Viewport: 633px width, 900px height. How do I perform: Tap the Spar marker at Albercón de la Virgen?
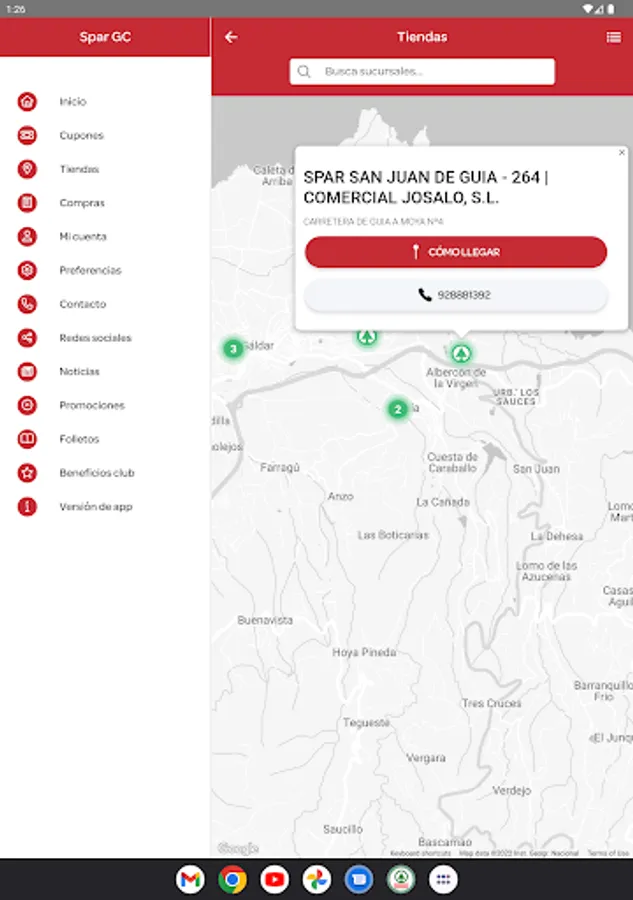point(461,354)
